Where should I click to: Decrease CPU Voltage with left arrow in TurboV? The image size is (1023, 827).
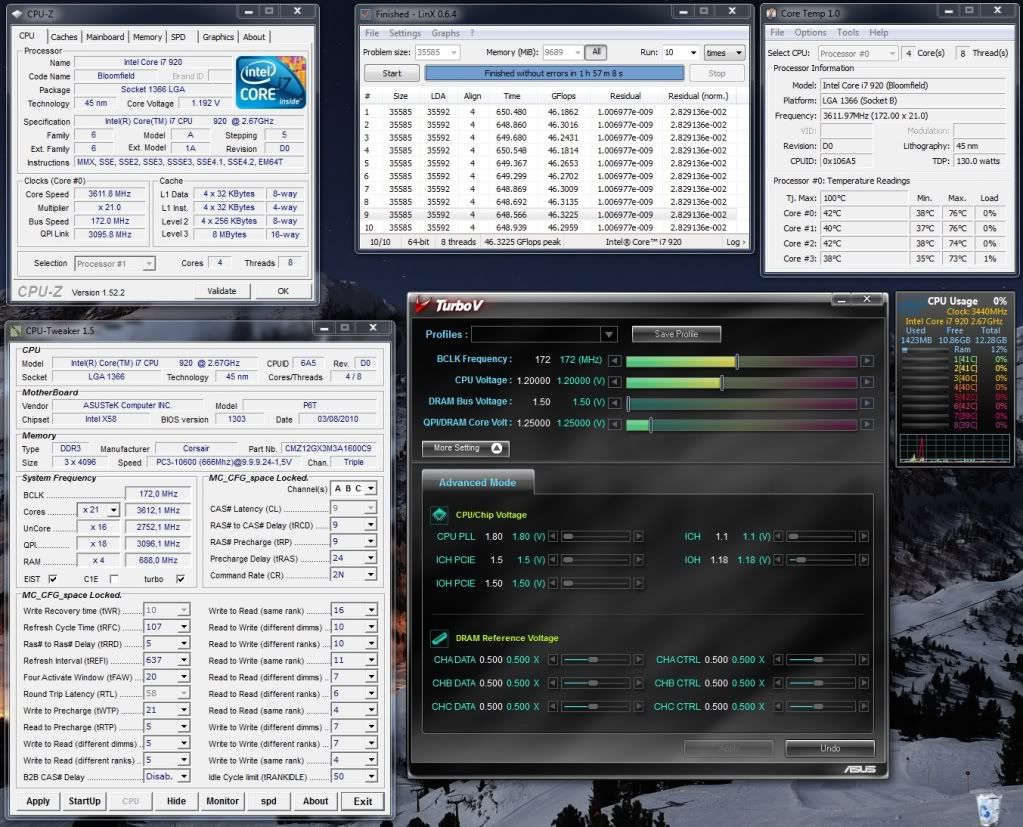(x=614, y=382)
